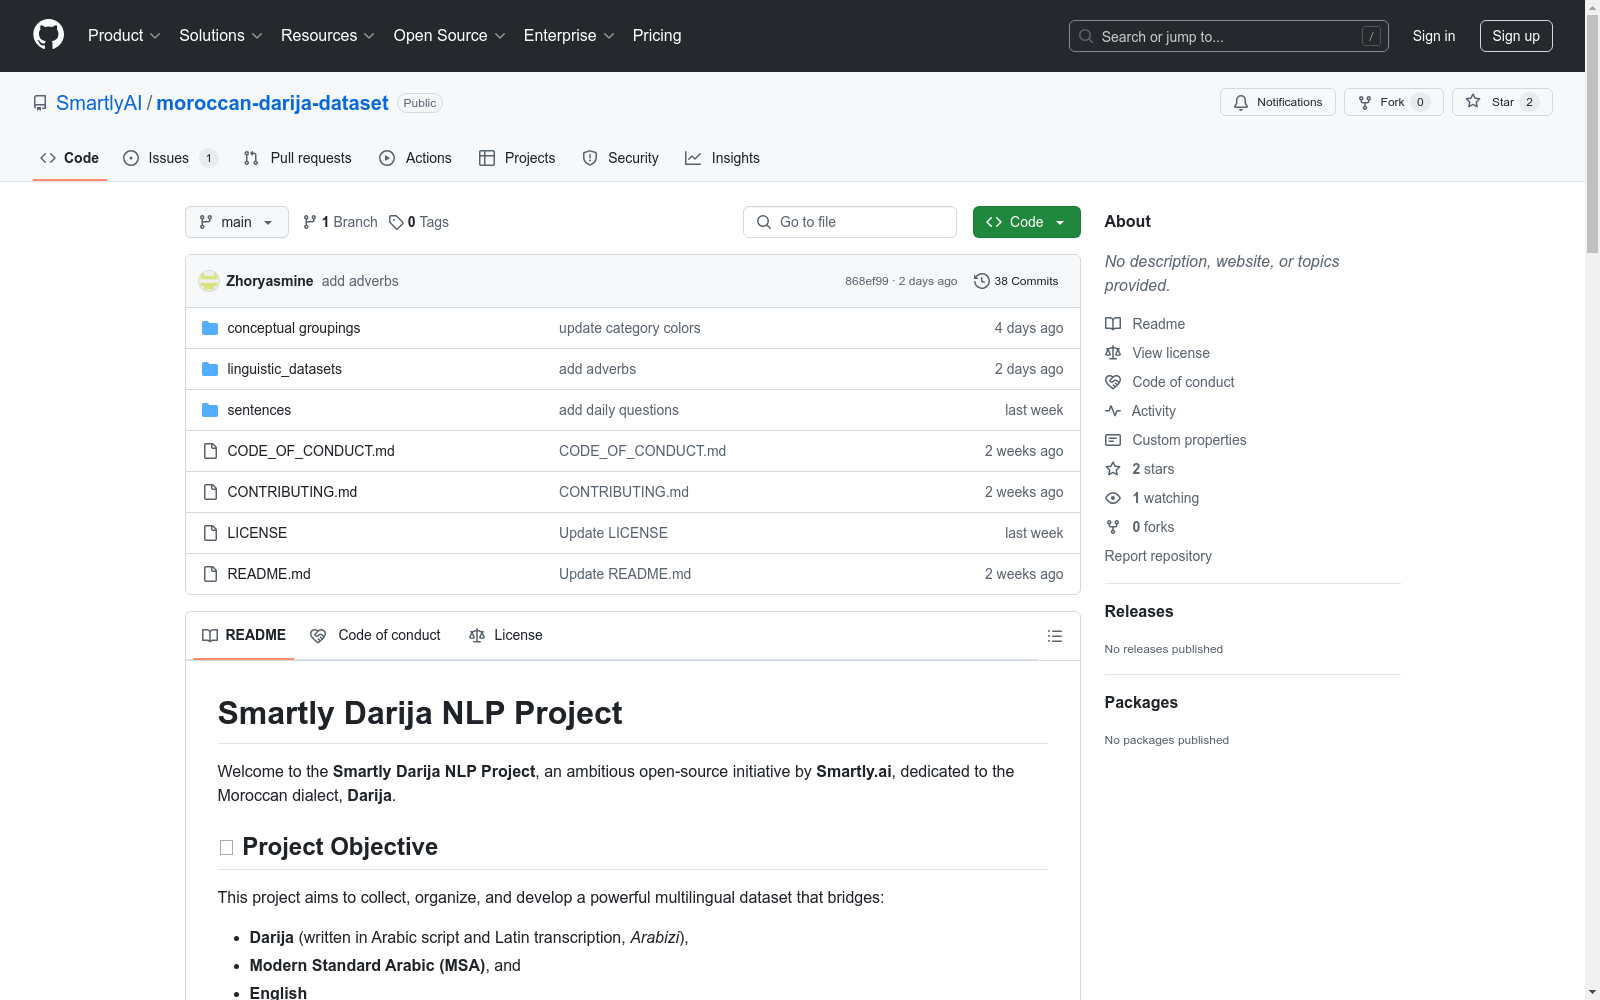Open the SmartlyAI owner profile
Image resolution: width=1600 pixels, height=1000 pixels.
pyautogui.click(x=99, y=103)
